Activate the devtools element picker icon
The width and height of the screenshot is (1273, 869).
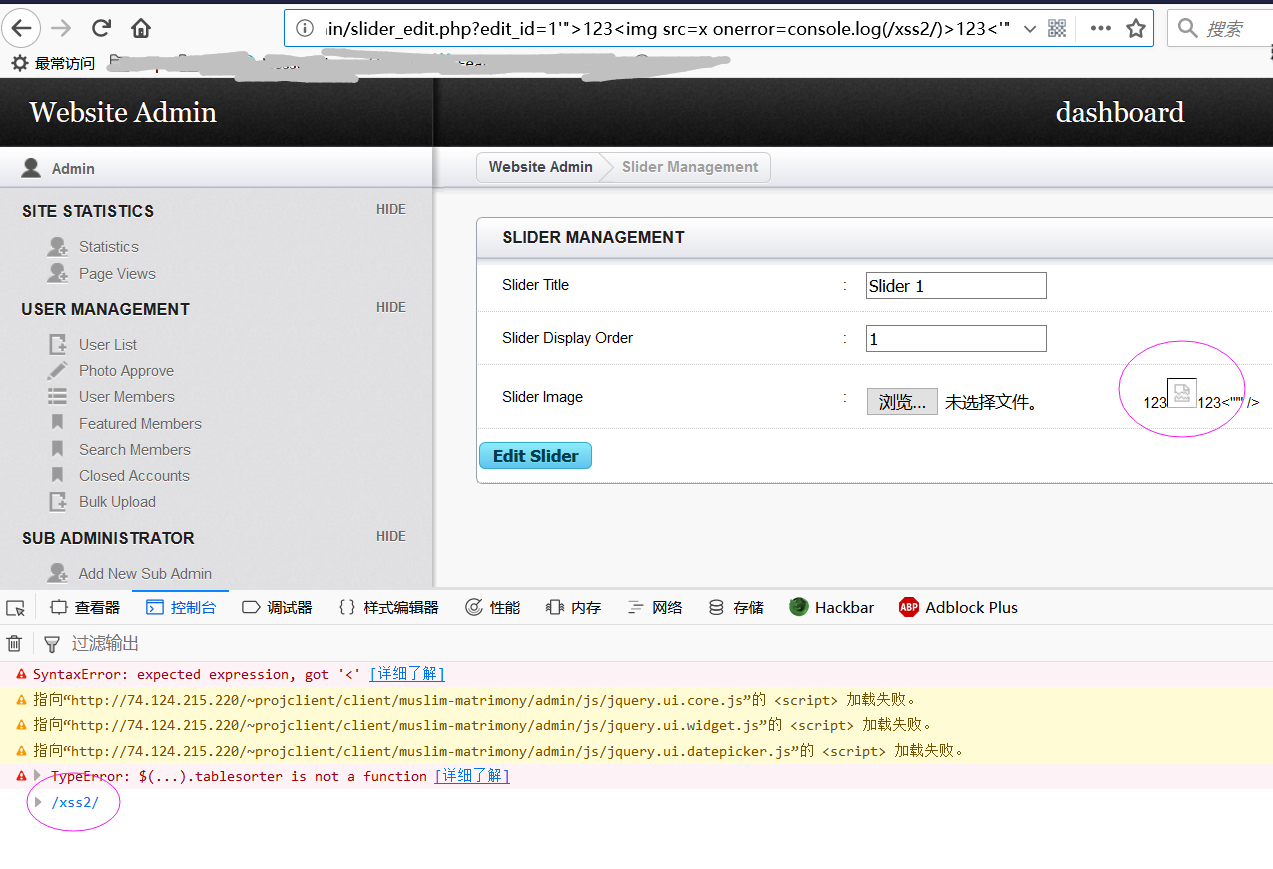15,607
